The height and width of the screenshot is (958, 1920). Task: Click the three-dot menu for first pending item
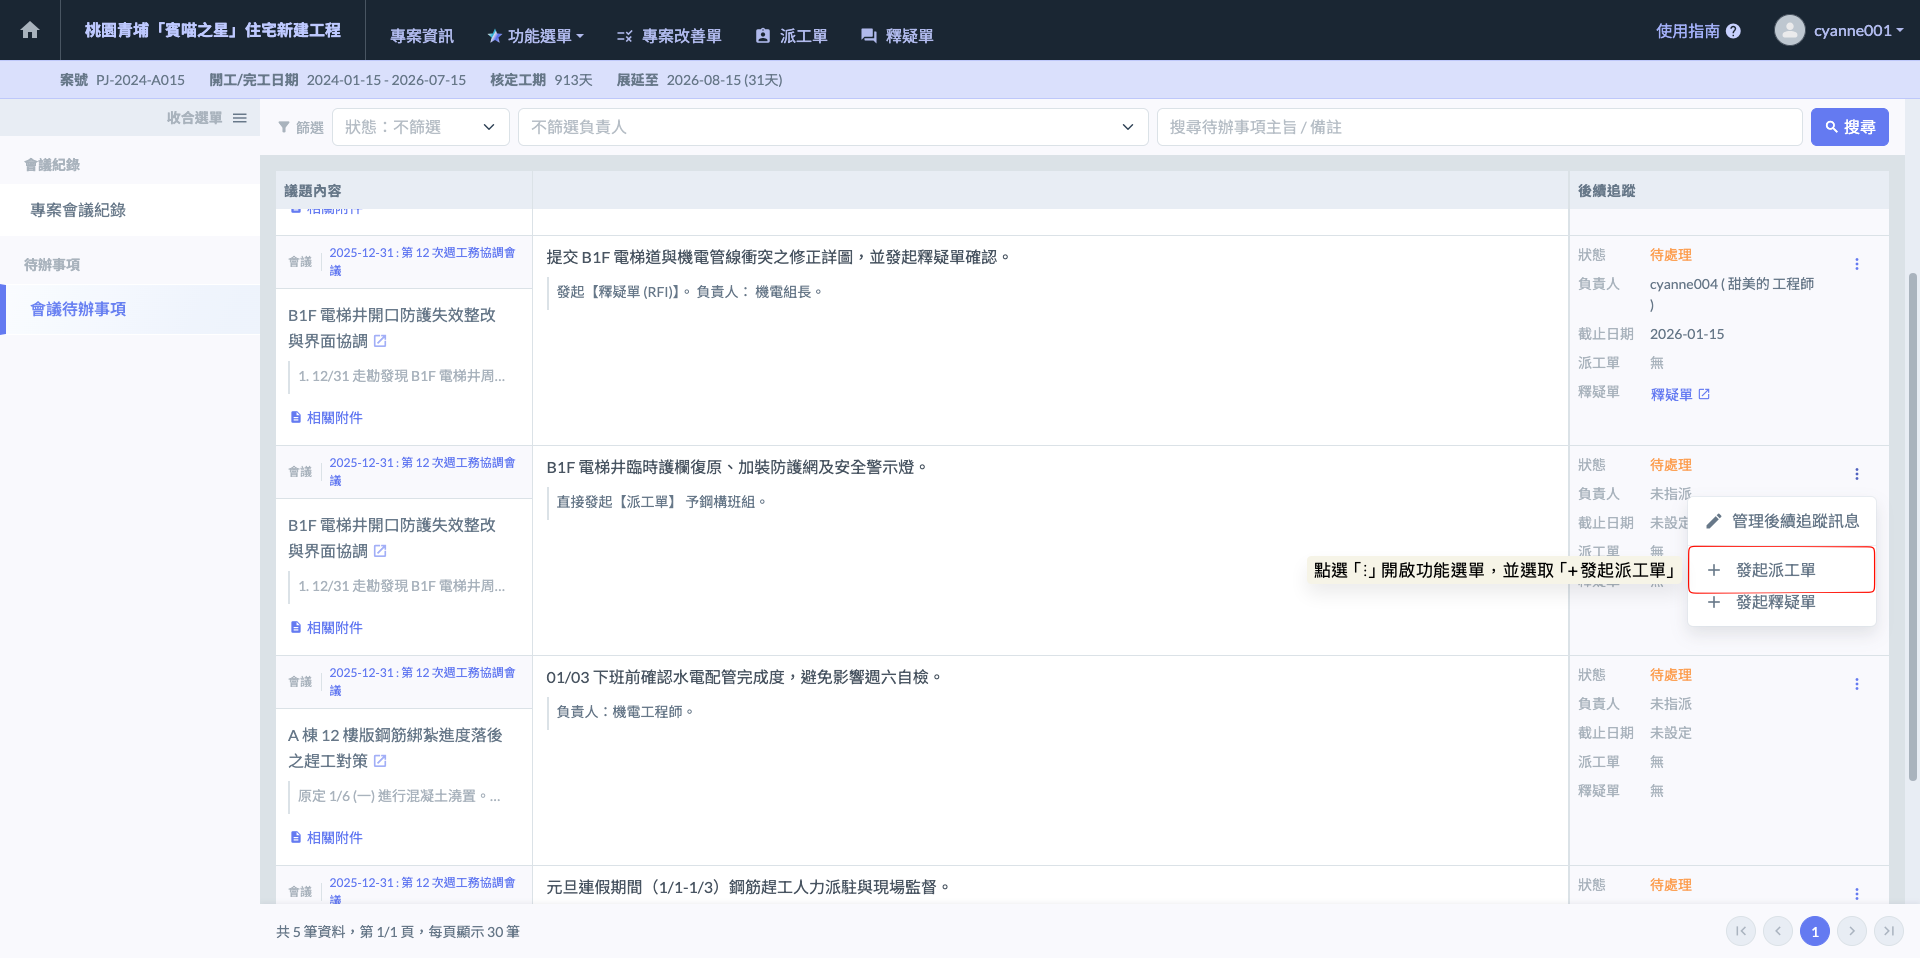(1856, 264)
